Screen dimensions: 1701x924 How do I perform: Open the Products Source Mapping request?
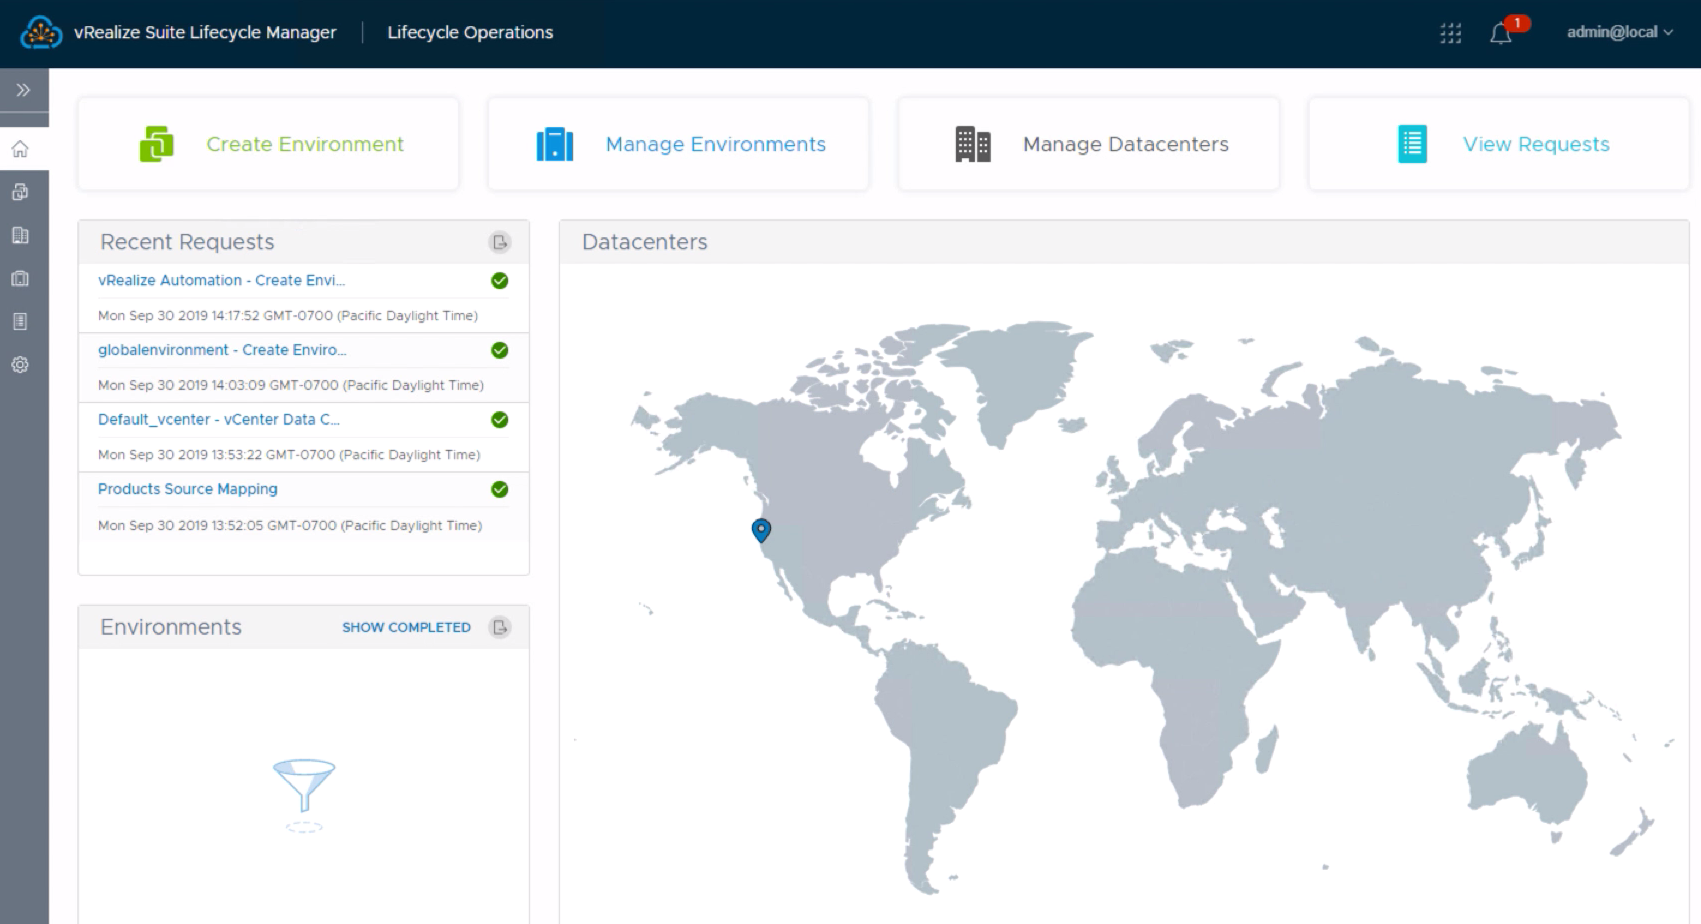pos(188,489)
